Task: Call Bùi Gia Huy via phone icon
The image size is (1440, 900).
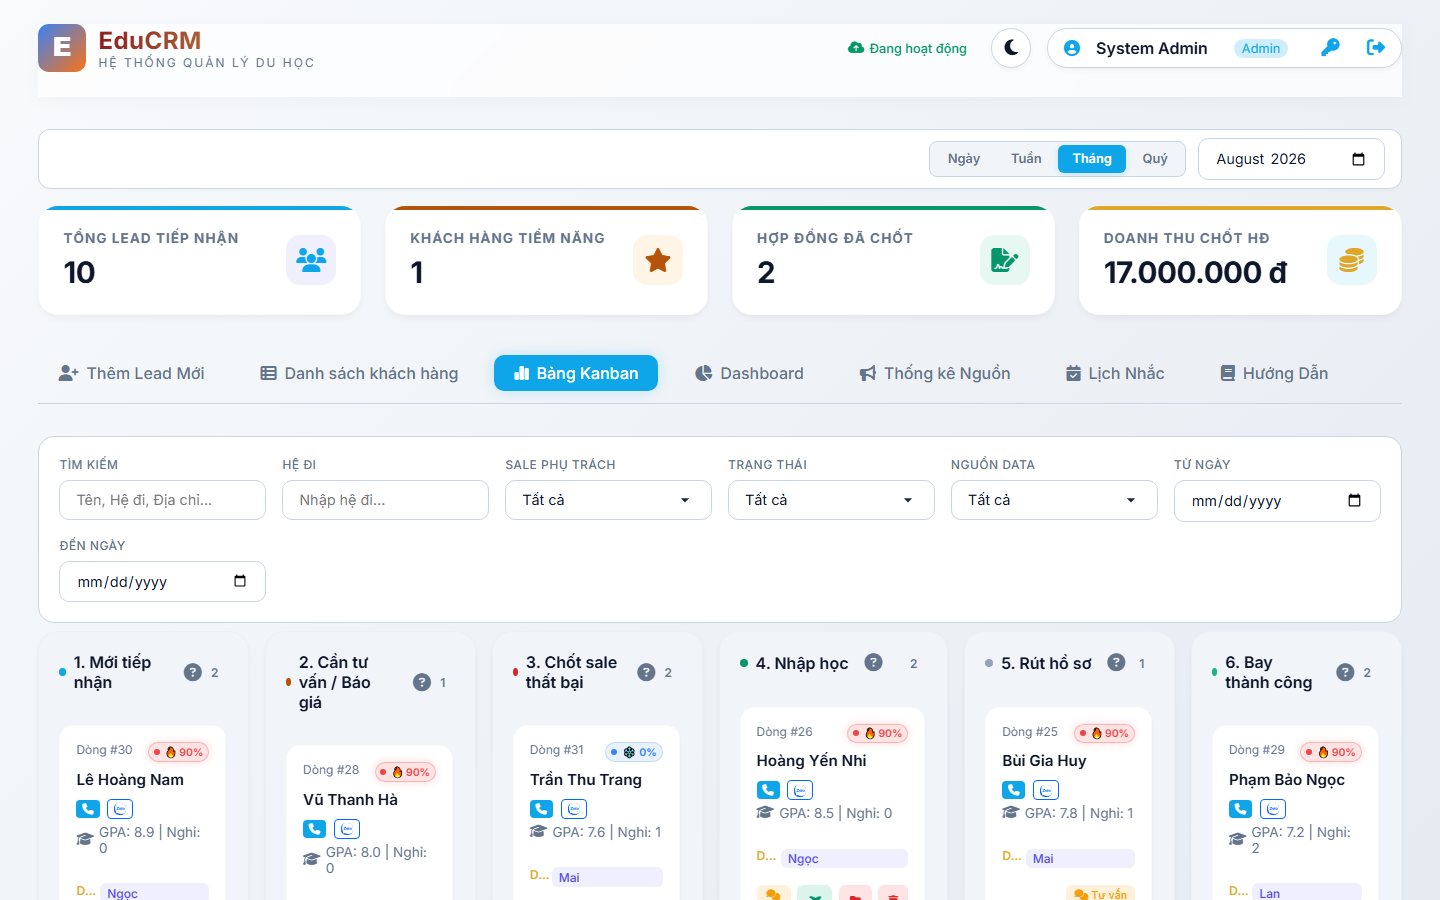Action: pos(1014,790)
